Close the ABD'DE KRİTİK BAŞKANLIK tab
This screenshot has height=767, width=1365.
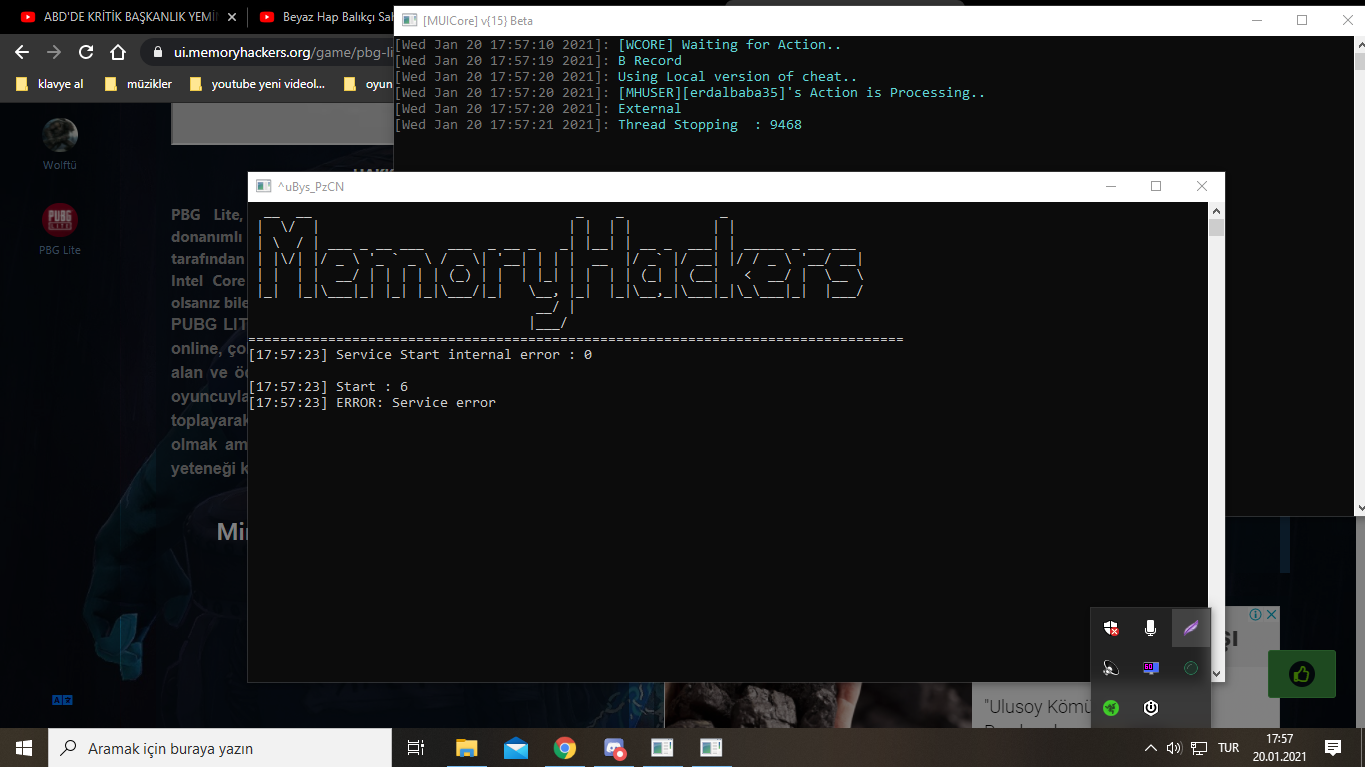click(232, 17)
